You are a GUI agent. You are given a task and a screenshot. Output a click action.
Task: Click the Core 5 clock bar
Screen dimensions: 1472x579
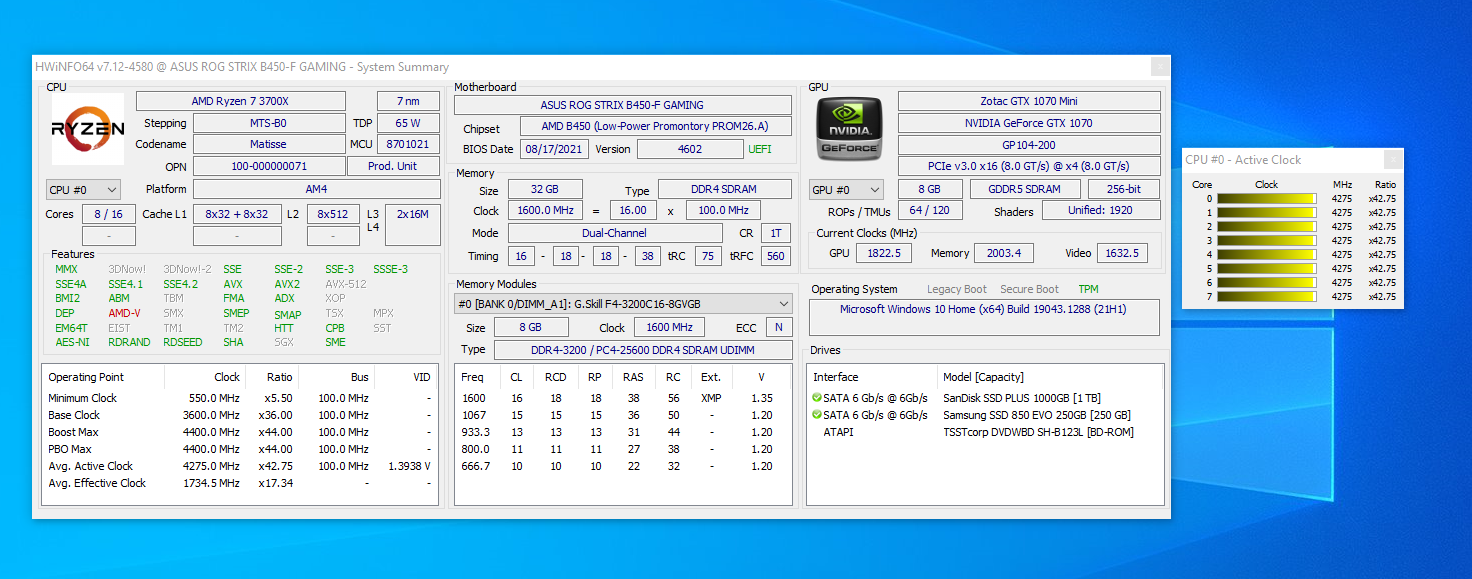click(x=1266, y=269)
